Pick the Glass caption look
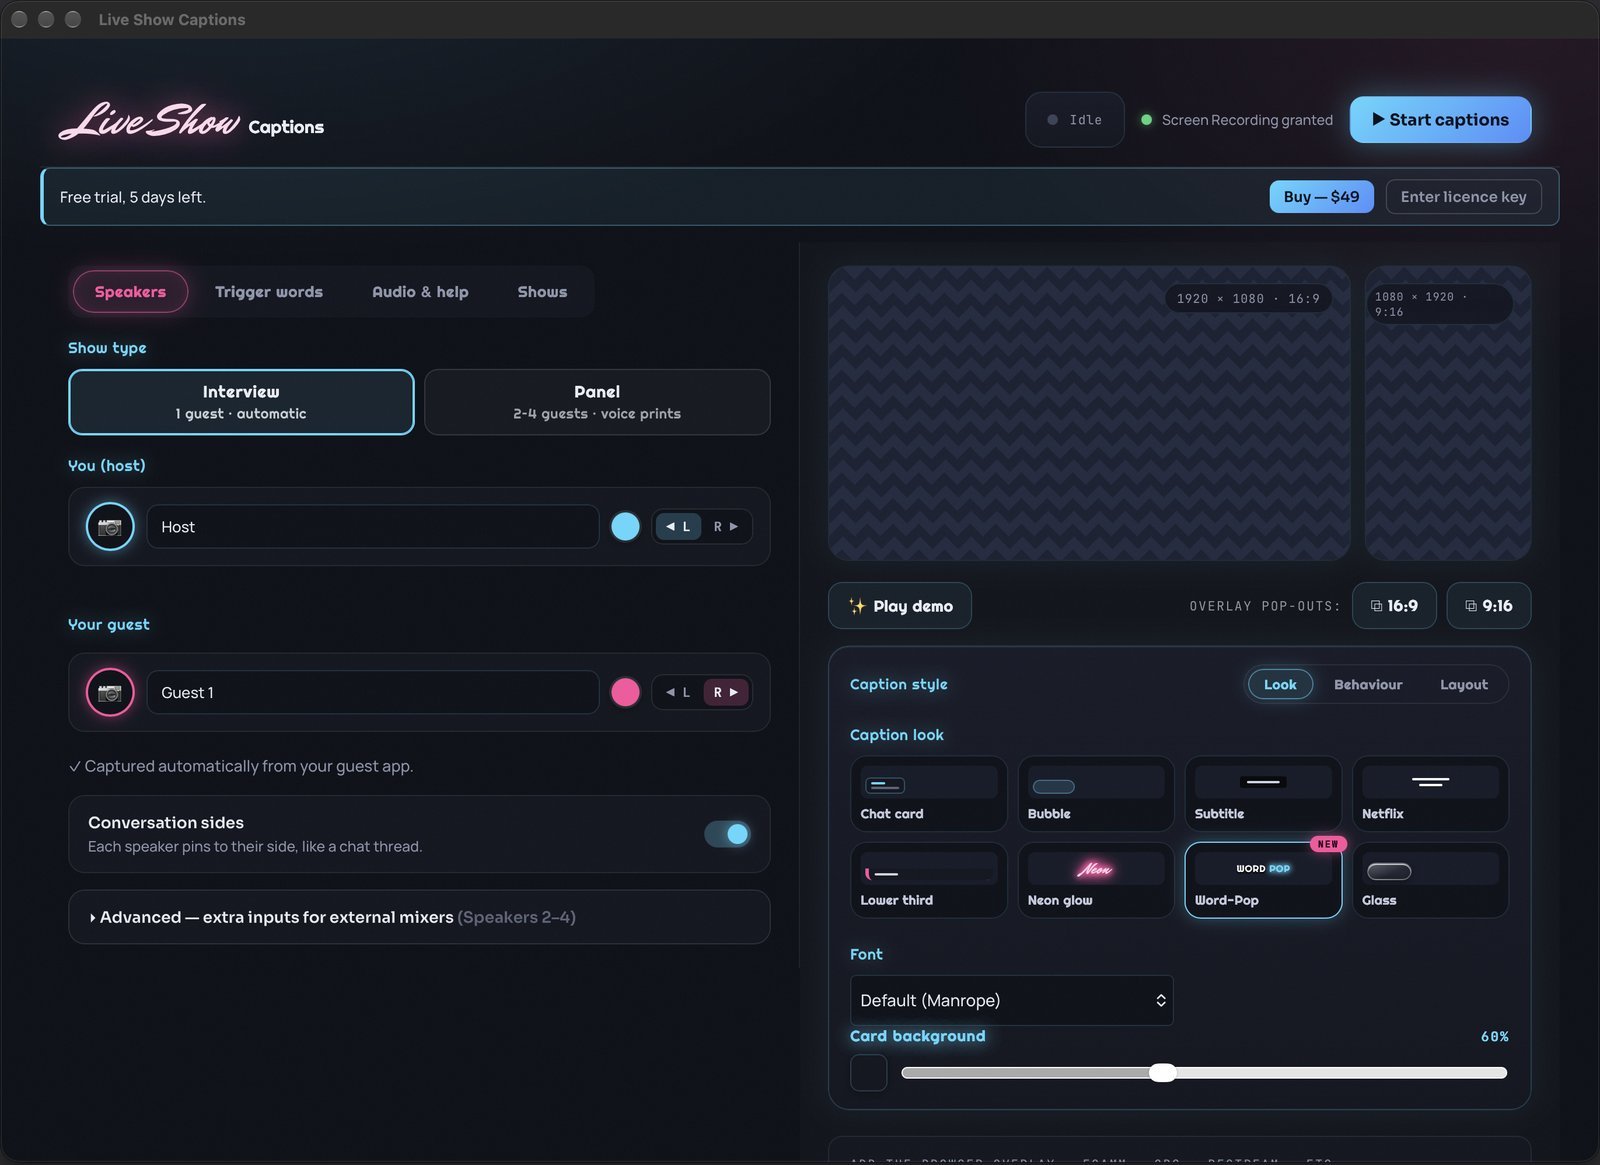 1430,880
